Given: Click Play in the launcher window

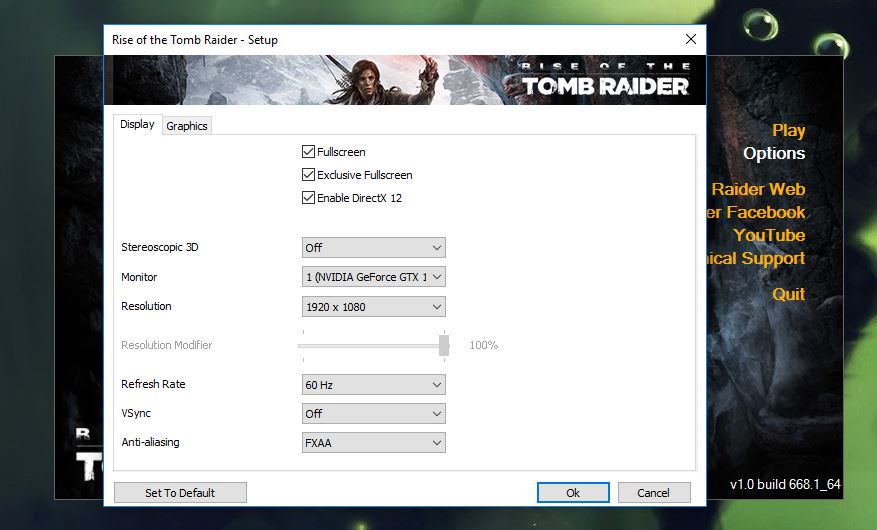Looking at the screenshot, I should pos(789,130).
